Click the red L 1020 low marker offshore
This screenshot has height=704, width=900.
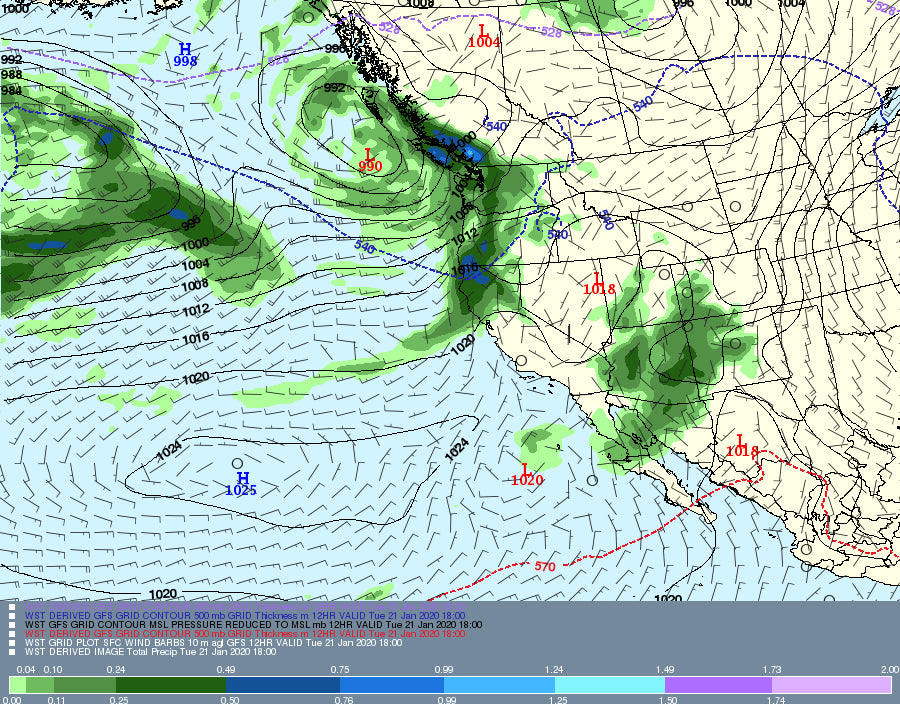(526, 475)
